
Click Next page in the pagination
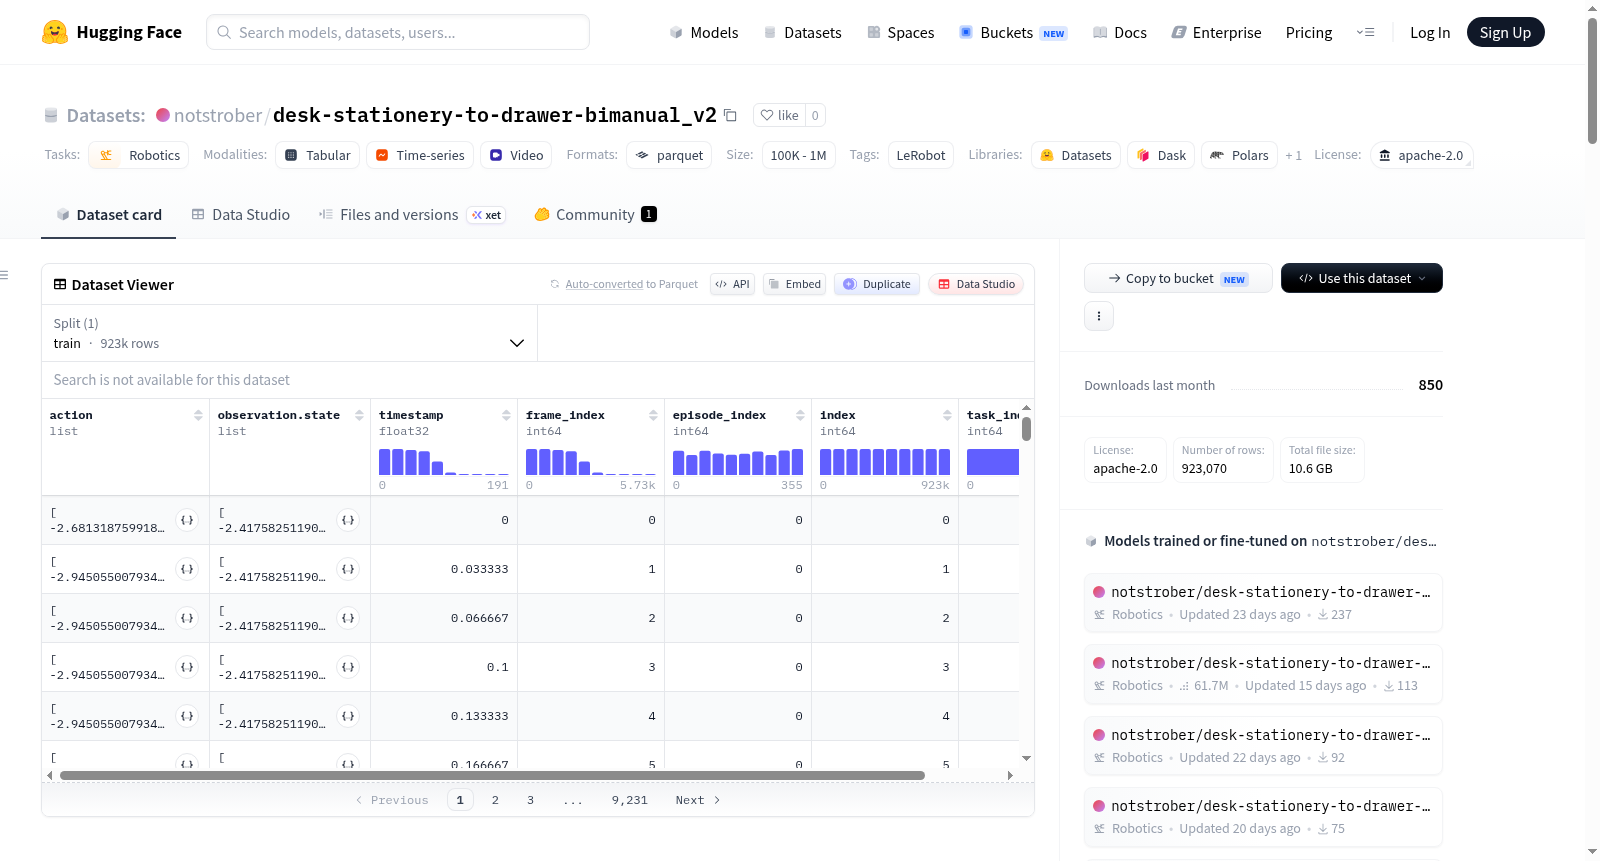pyautogui.click(x=698, y=800)
